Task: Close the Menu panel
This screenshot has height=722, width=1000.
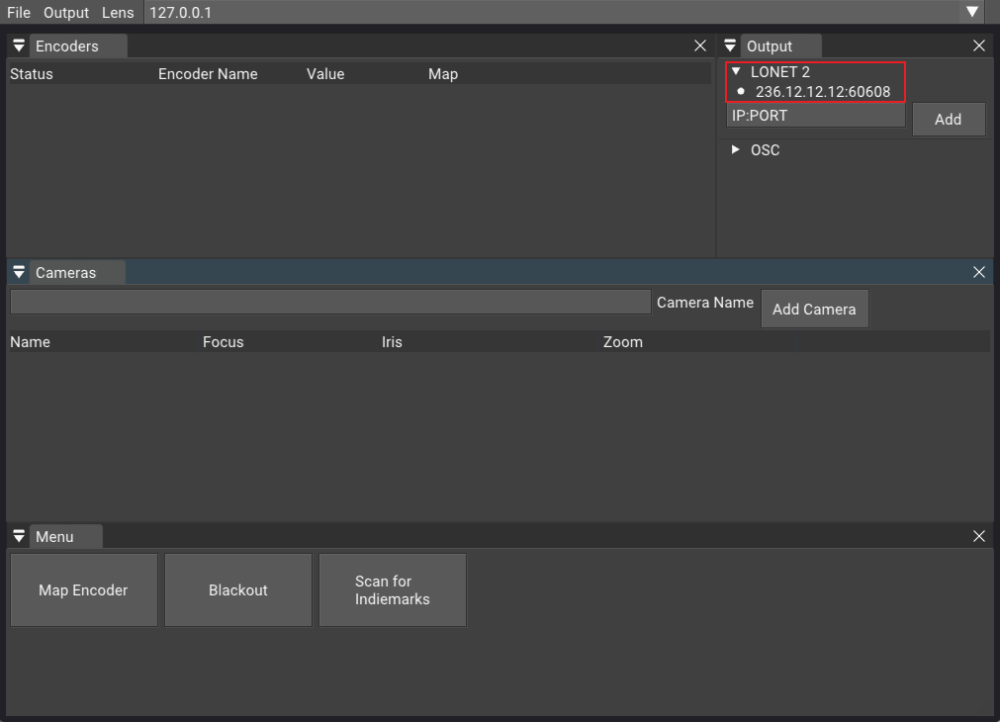Action: pos(979,536)
